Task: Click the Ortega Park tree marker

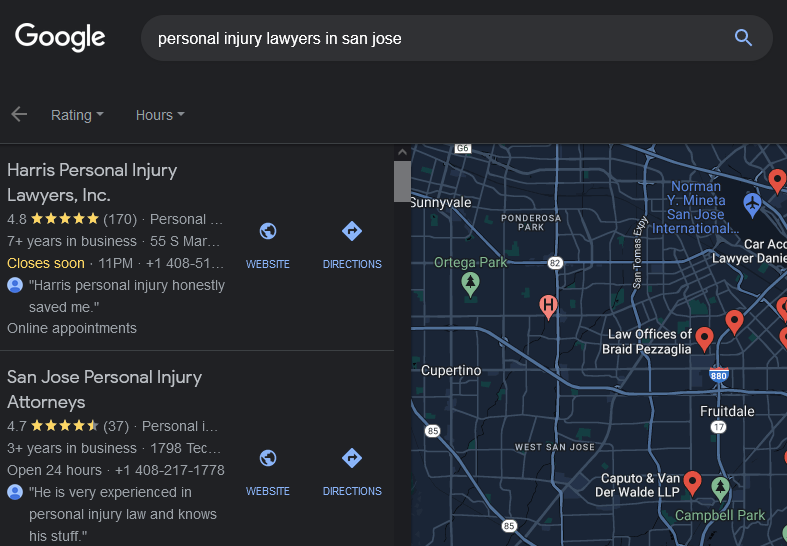Action: (470, 284)
